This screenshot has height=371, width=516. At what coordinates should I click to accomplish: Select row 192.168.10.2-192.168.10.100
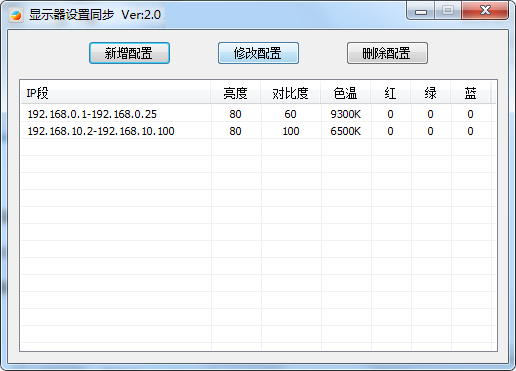point(256,131)
